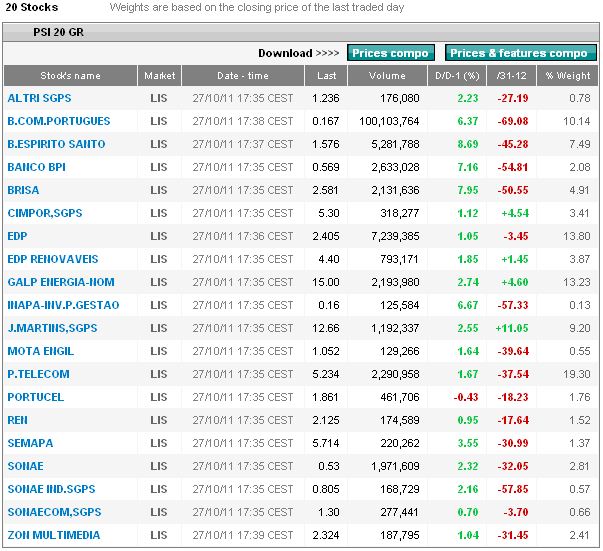This screenshot has width=603, height=551.
Task: Open PORTUCEL stock link
Action: tap(36, 397)
